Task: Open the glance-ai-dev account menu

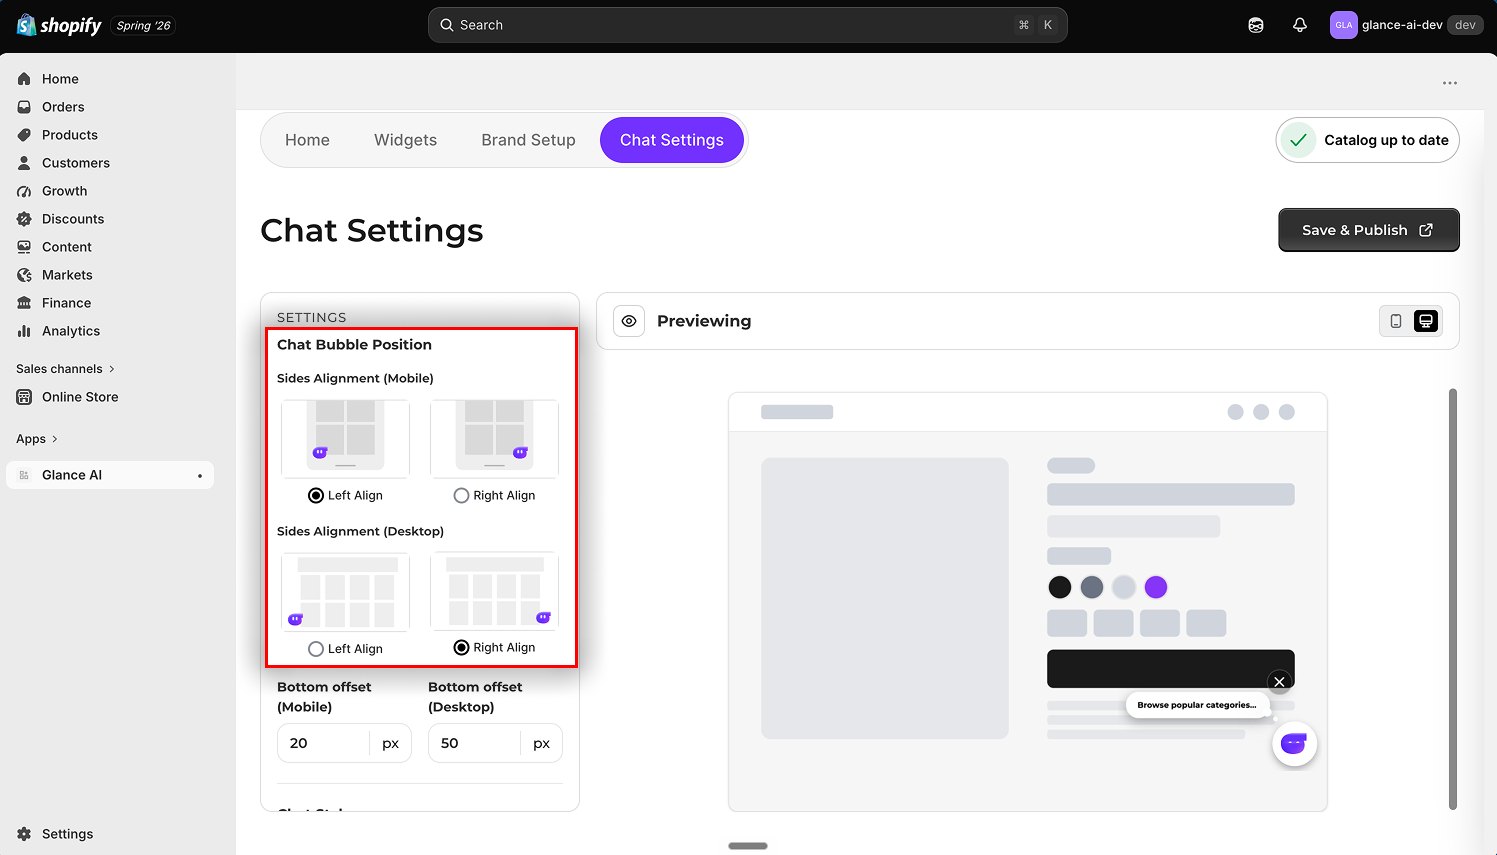Action: click(1406, 25)
